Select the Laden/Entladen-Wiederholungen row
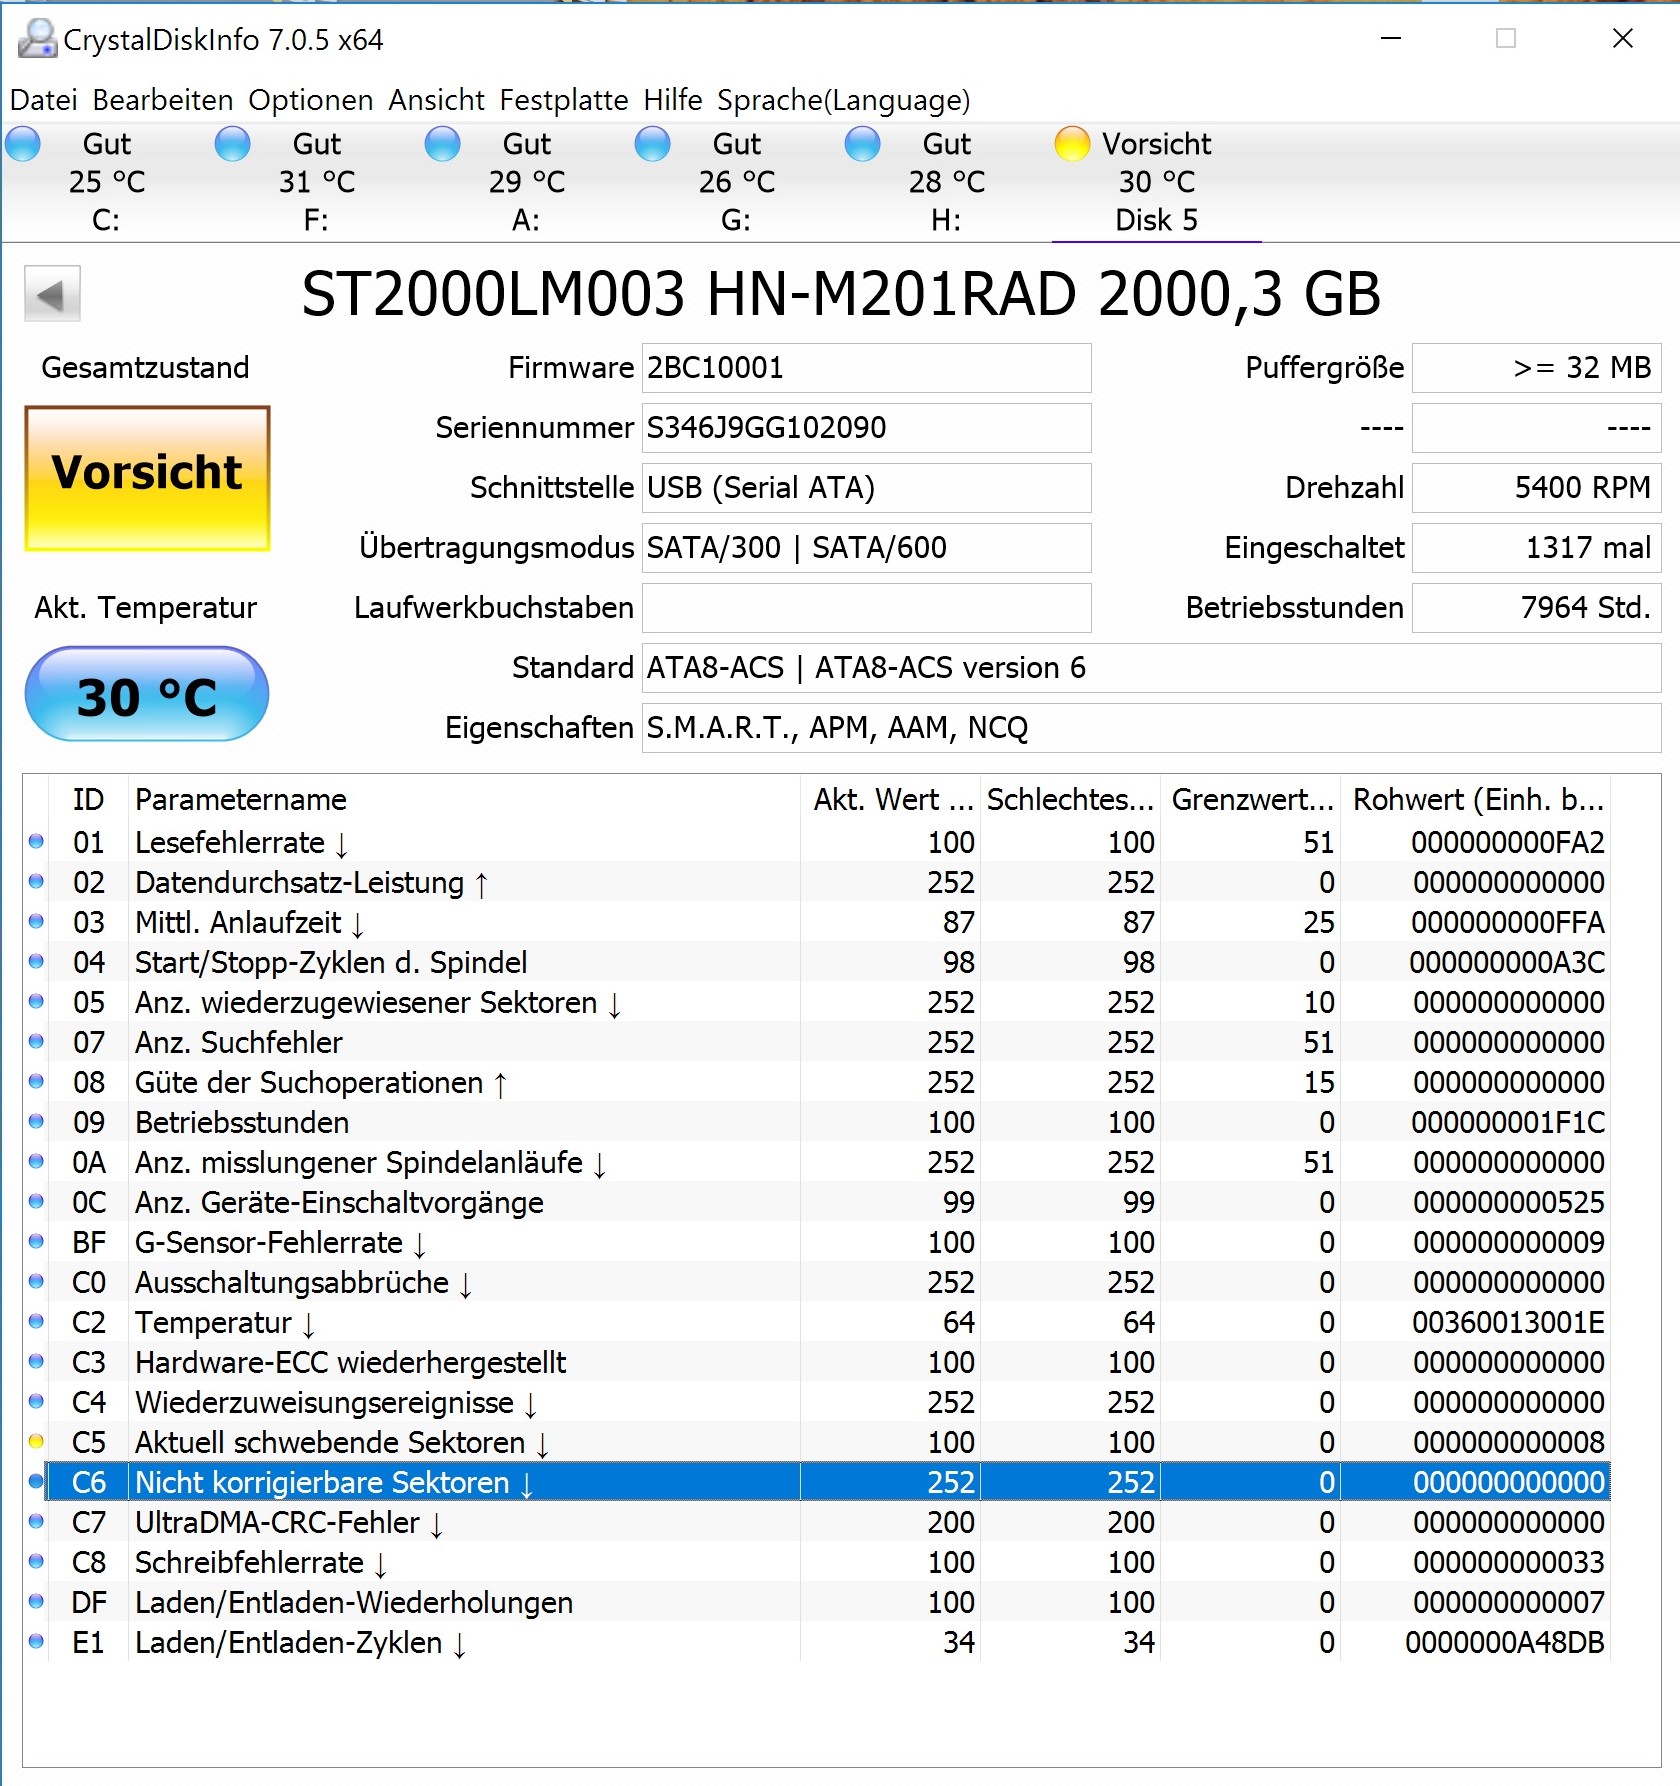The width and height of the screenshot is (1680, 1786). pos(817,1602)
